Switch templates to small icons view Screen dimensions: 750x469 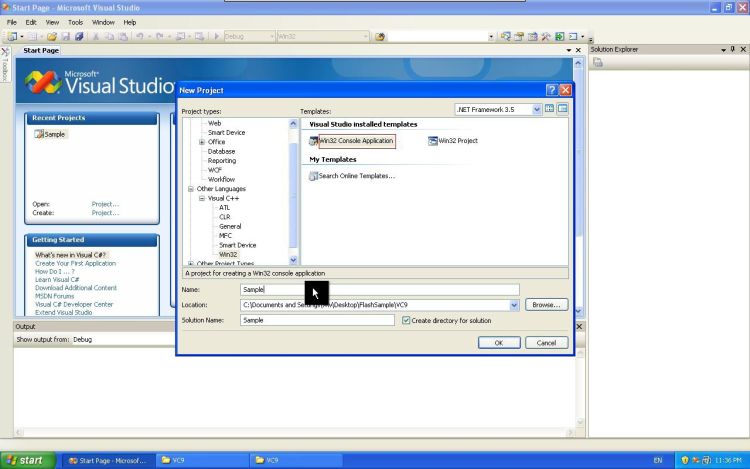point(562,109)
